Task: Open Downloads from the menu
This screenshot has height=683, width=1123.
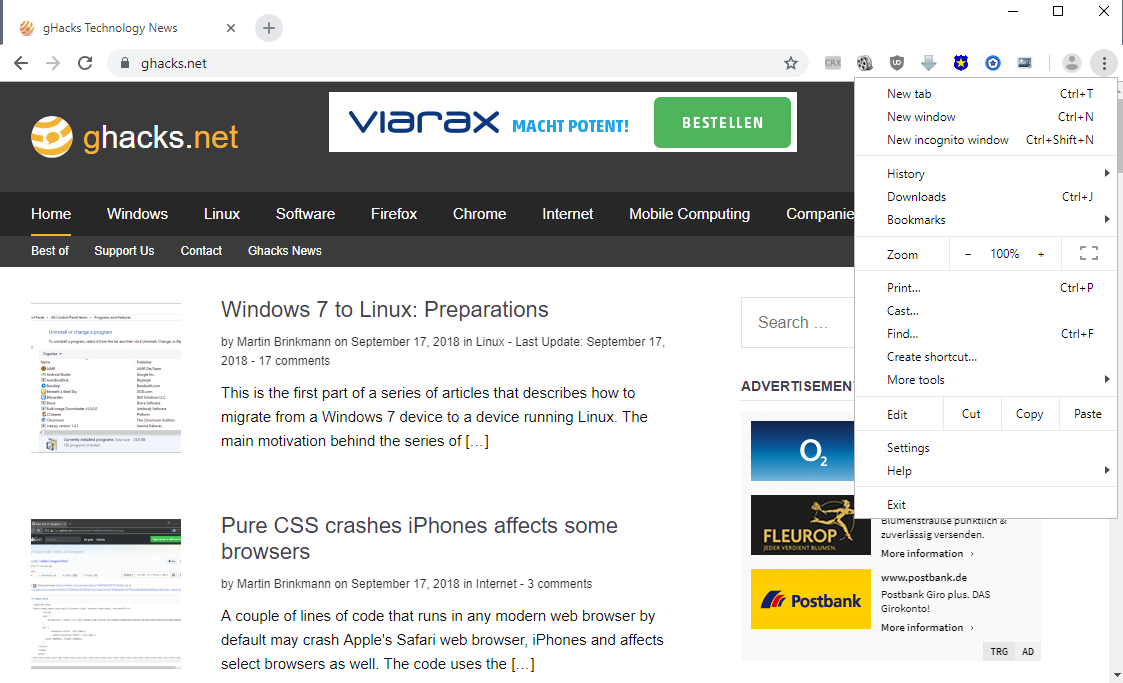Action: point(986,197)
